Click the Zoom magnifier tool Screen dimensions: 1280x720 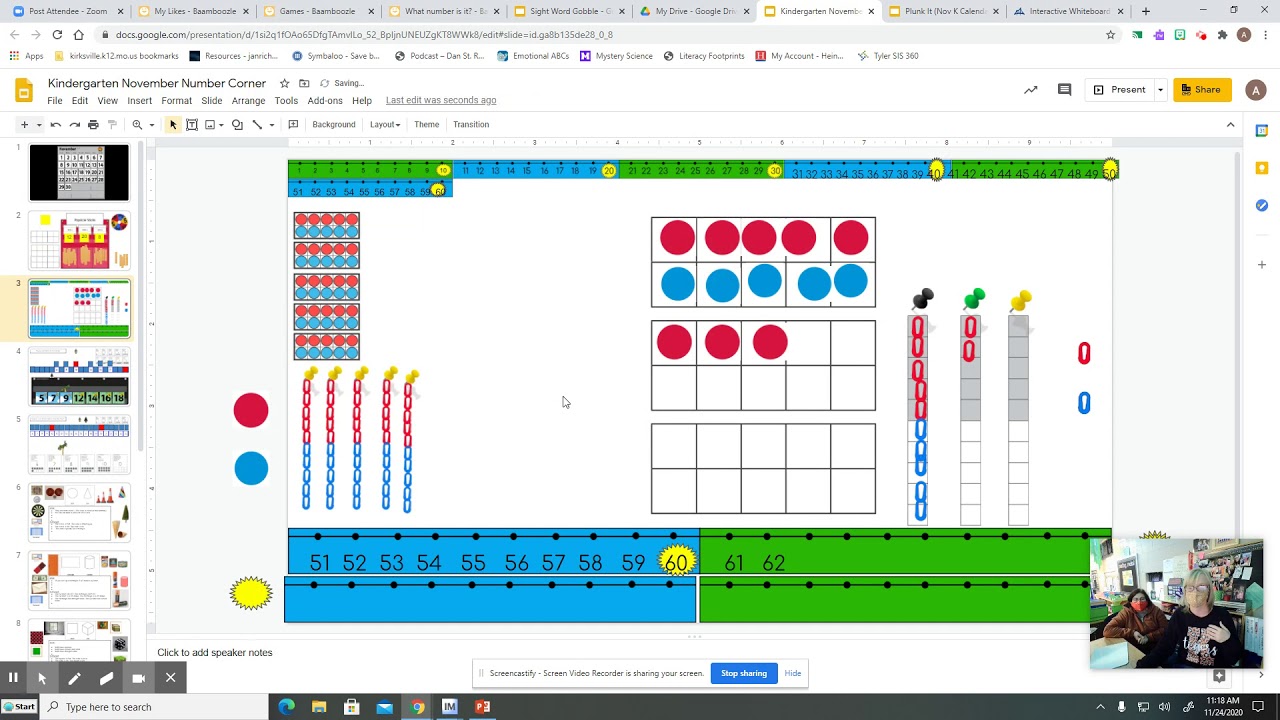[x=137, y=125]
